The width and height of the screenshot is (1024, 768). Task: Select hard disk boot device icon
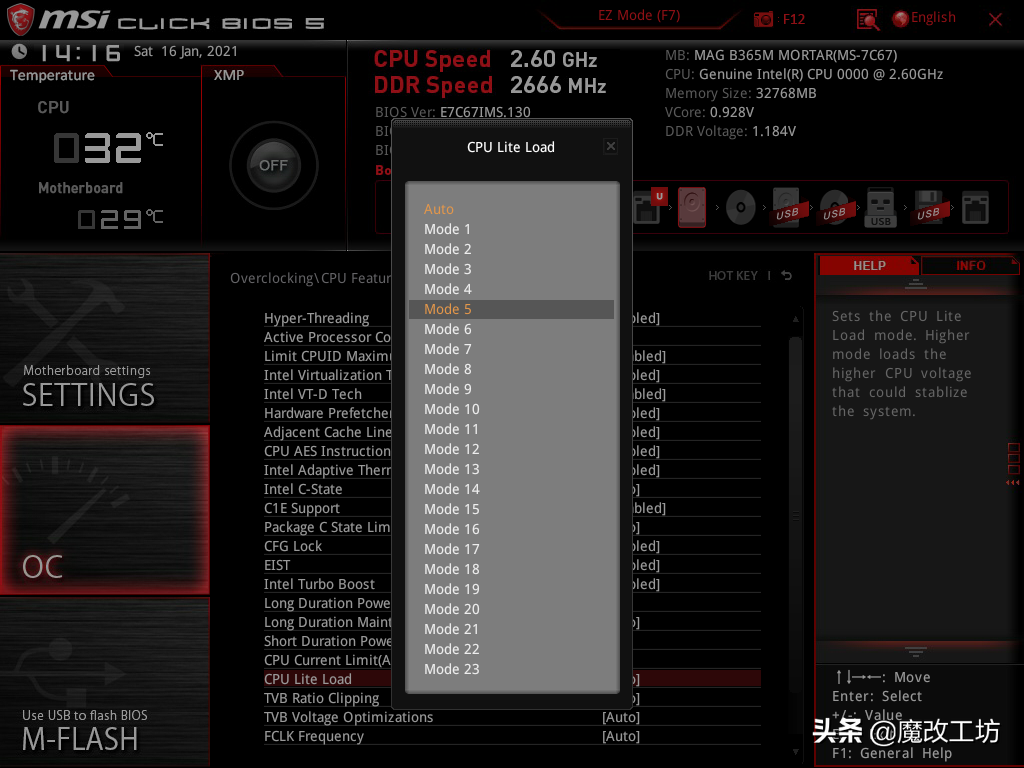(x=692, y=208)
